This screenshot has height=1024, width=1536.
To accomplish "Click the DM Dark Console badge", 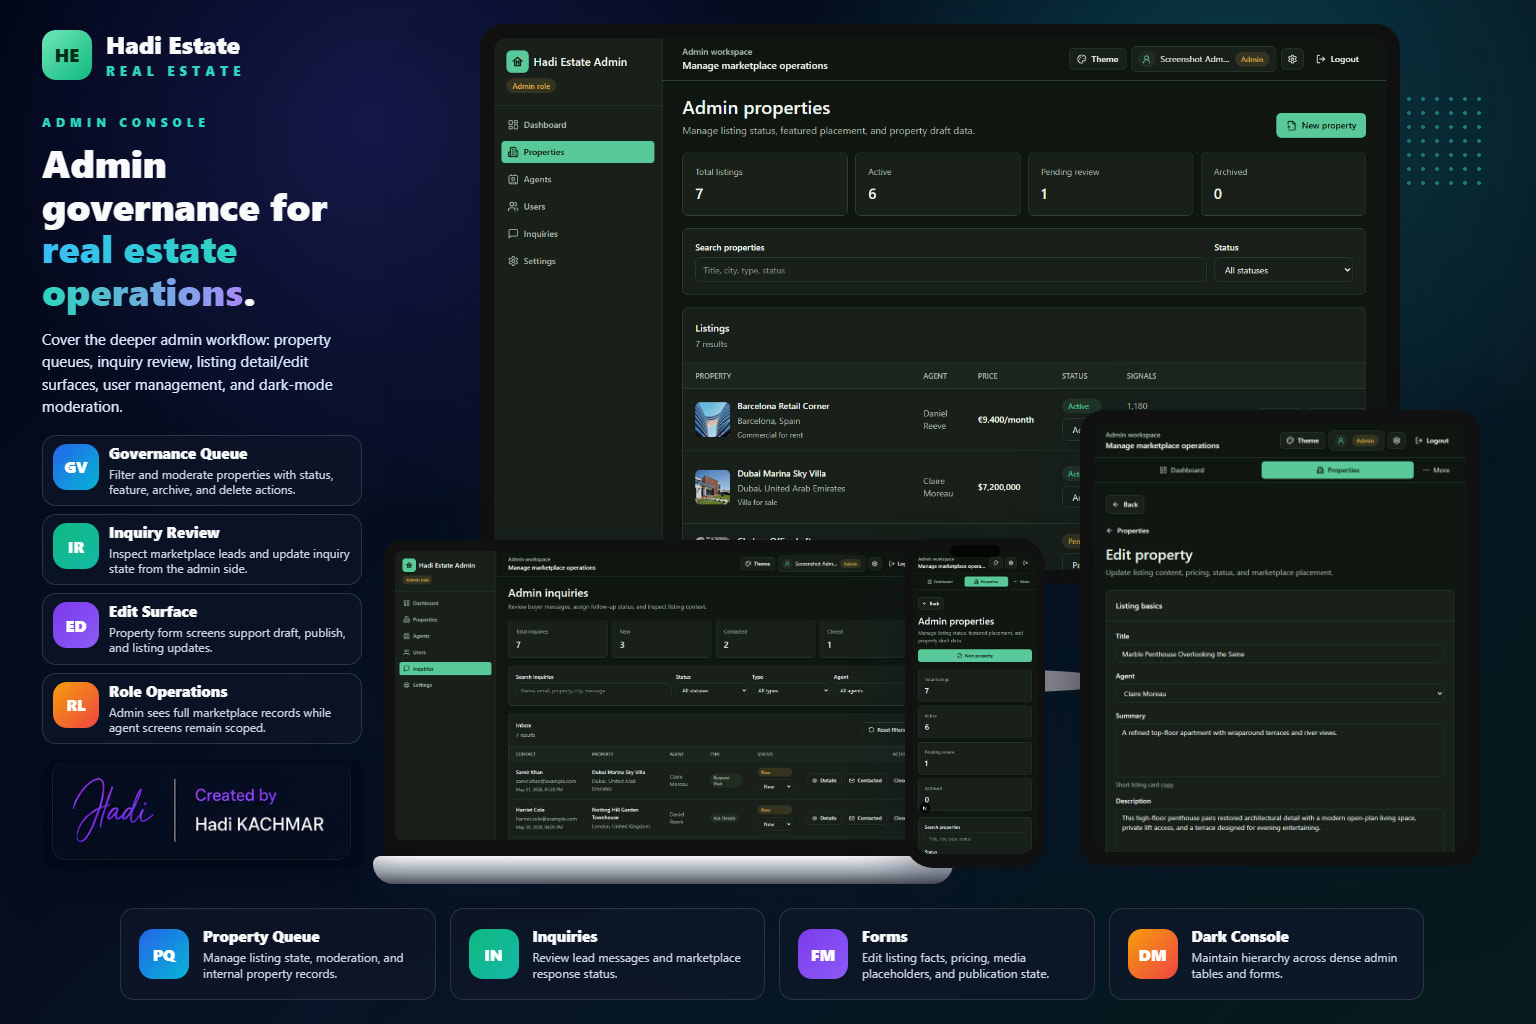I will pyautogui.click(x=1152, y=955).
